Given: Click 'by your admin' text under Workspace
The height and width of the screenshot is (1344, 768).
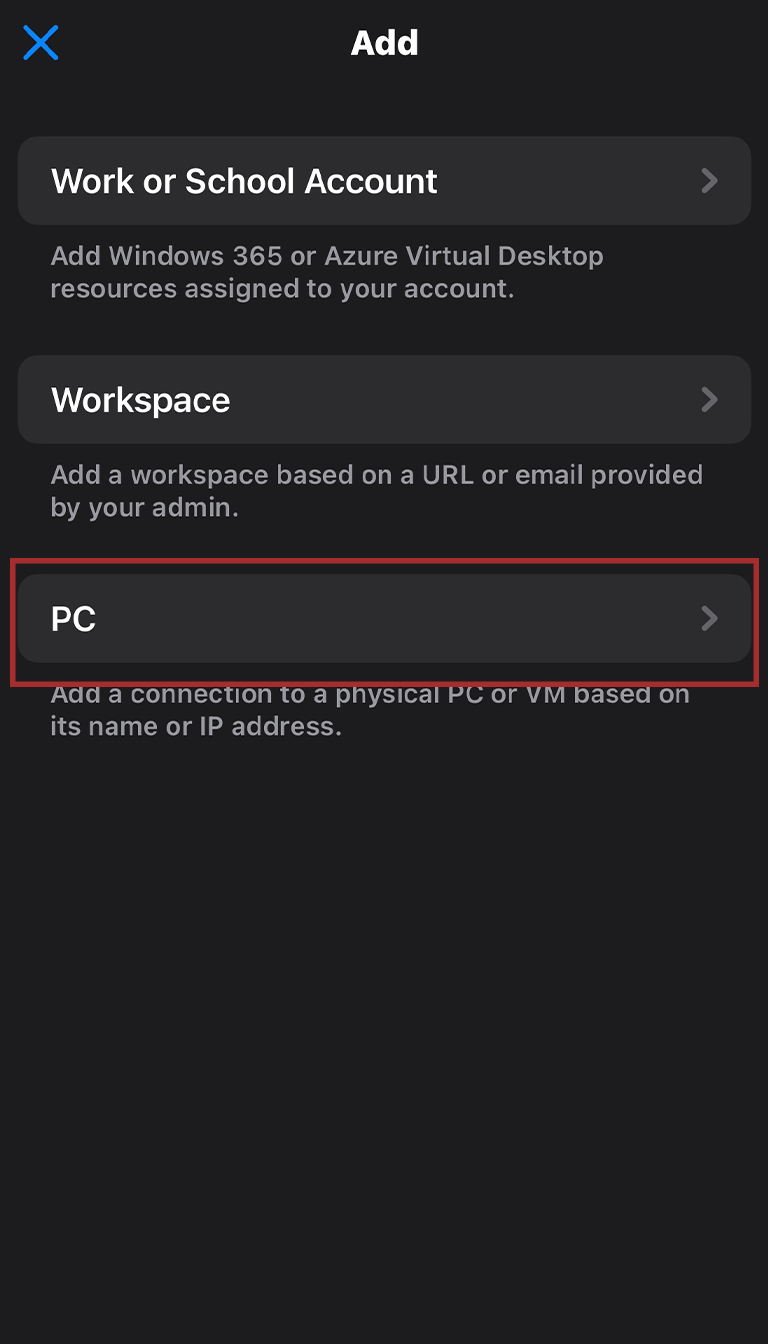Looking at the screenshot, I should 144,507.
